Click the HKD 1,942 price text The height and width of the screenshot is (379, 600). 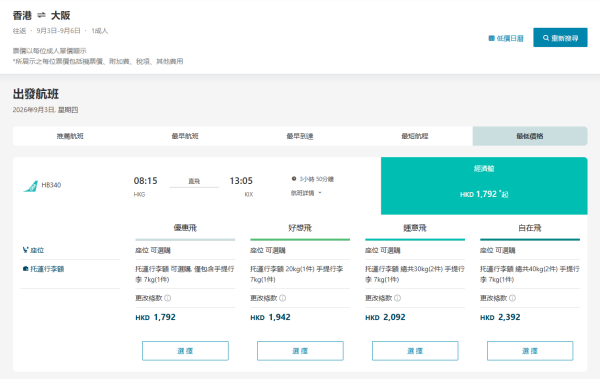[x=271, y=317]
